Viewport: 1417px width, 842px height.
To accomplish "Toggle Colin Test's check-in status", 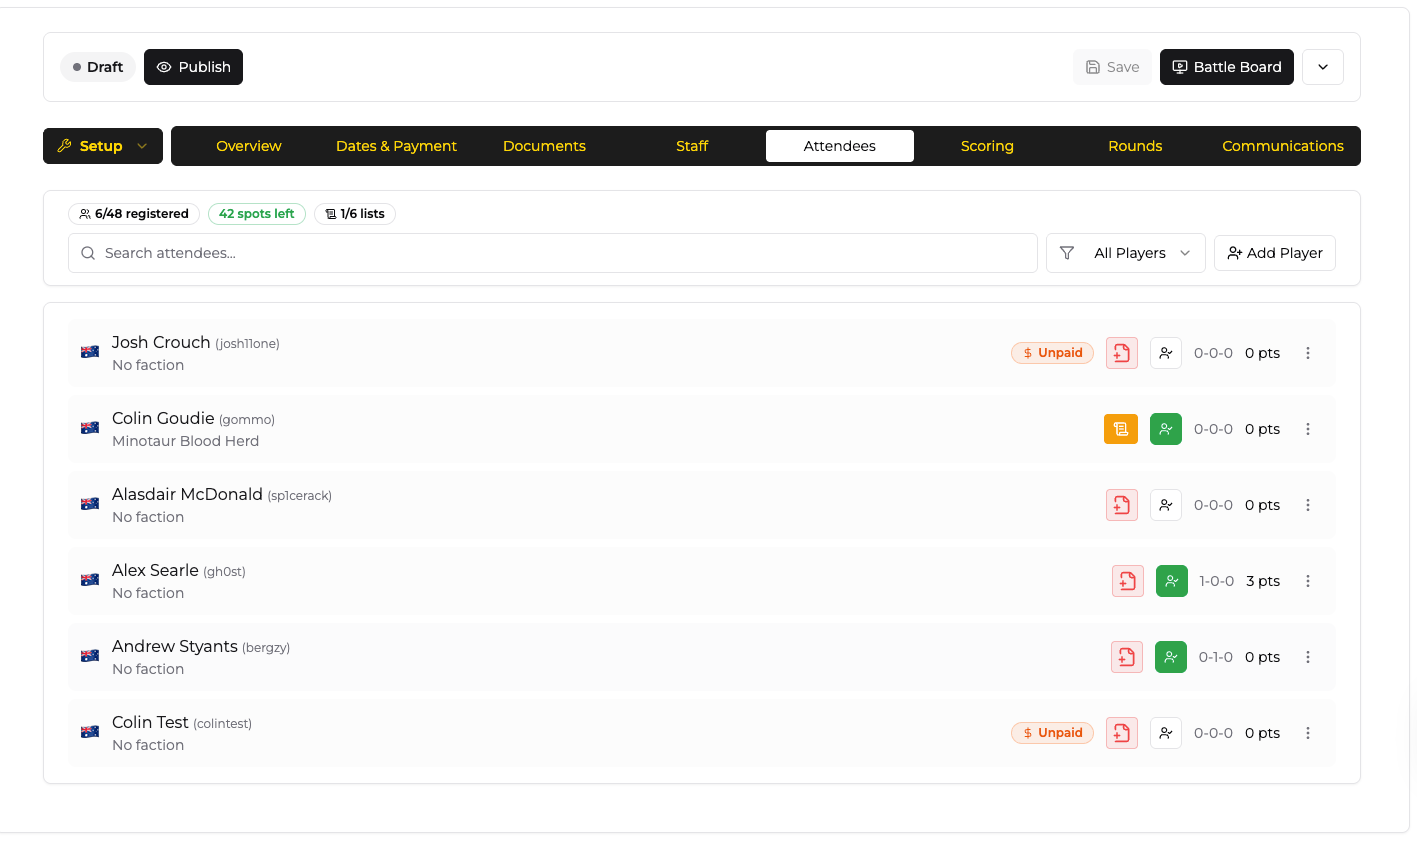I will pyautogui.click(x=1166, y=733).
